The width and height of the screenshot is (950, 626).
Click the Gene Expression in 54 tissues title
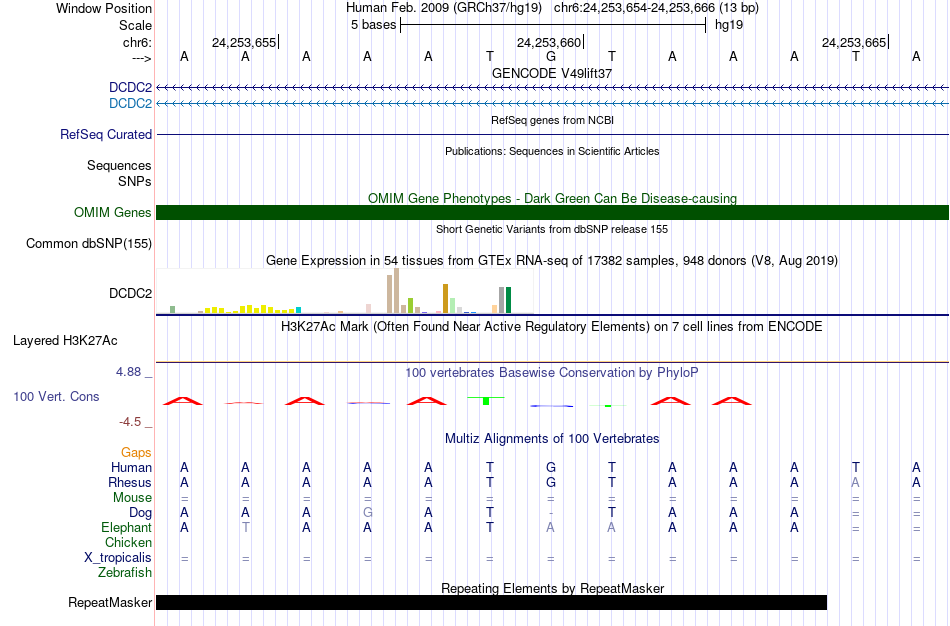click(x=552, y=261)
